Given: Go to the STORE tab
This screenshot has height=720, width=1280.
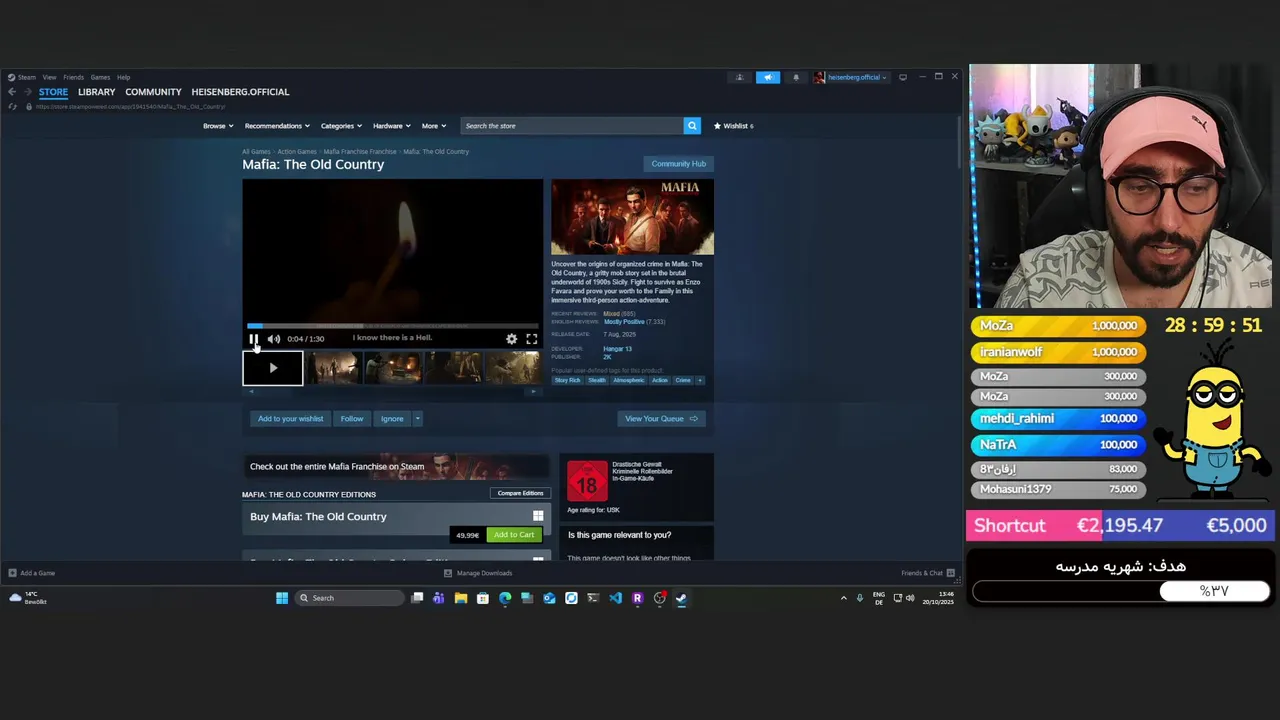Looking at the screenshot, I should (53, 92).
